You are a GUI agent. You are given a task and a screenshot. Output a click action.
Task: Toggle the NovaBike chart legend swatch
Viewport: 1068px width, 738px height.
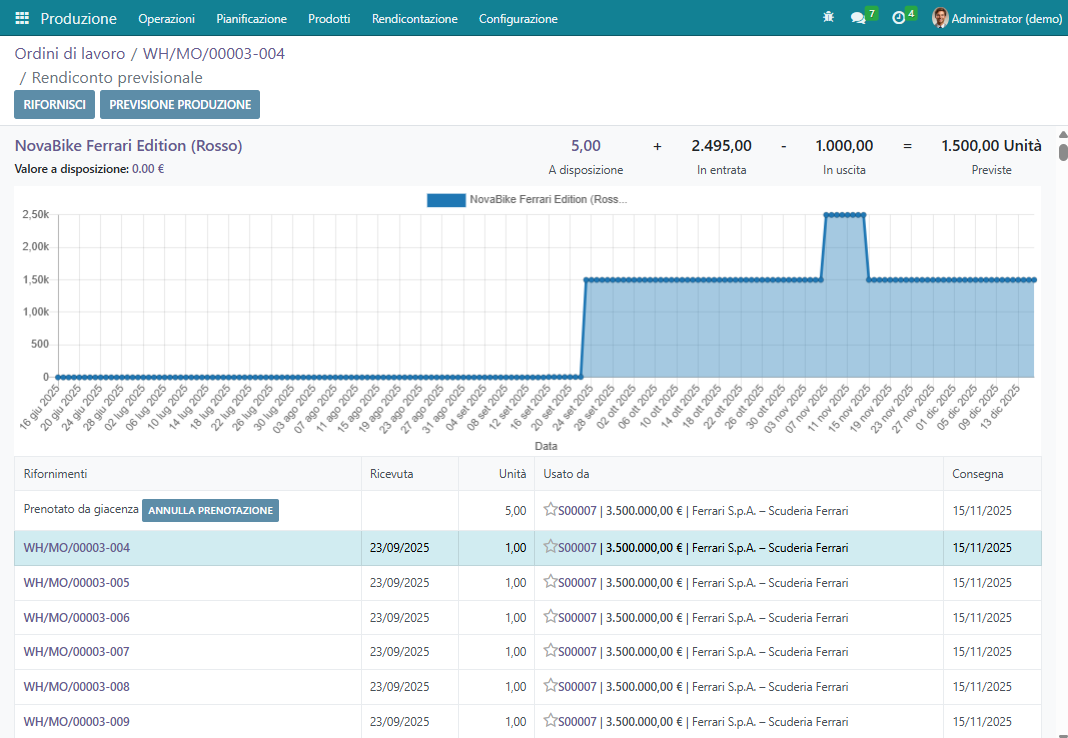pos(446,199)
